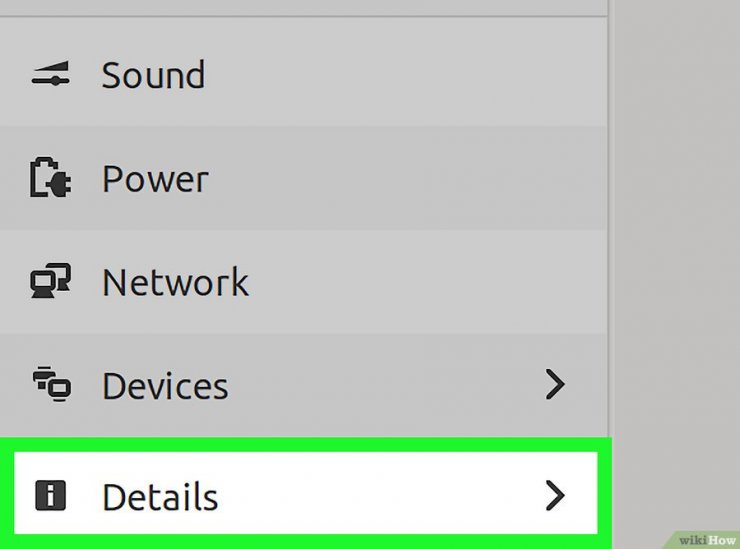Open the Sound settings text label
Image resolution: width=740 pixels, height=549 pixels.
coord(153,75)
